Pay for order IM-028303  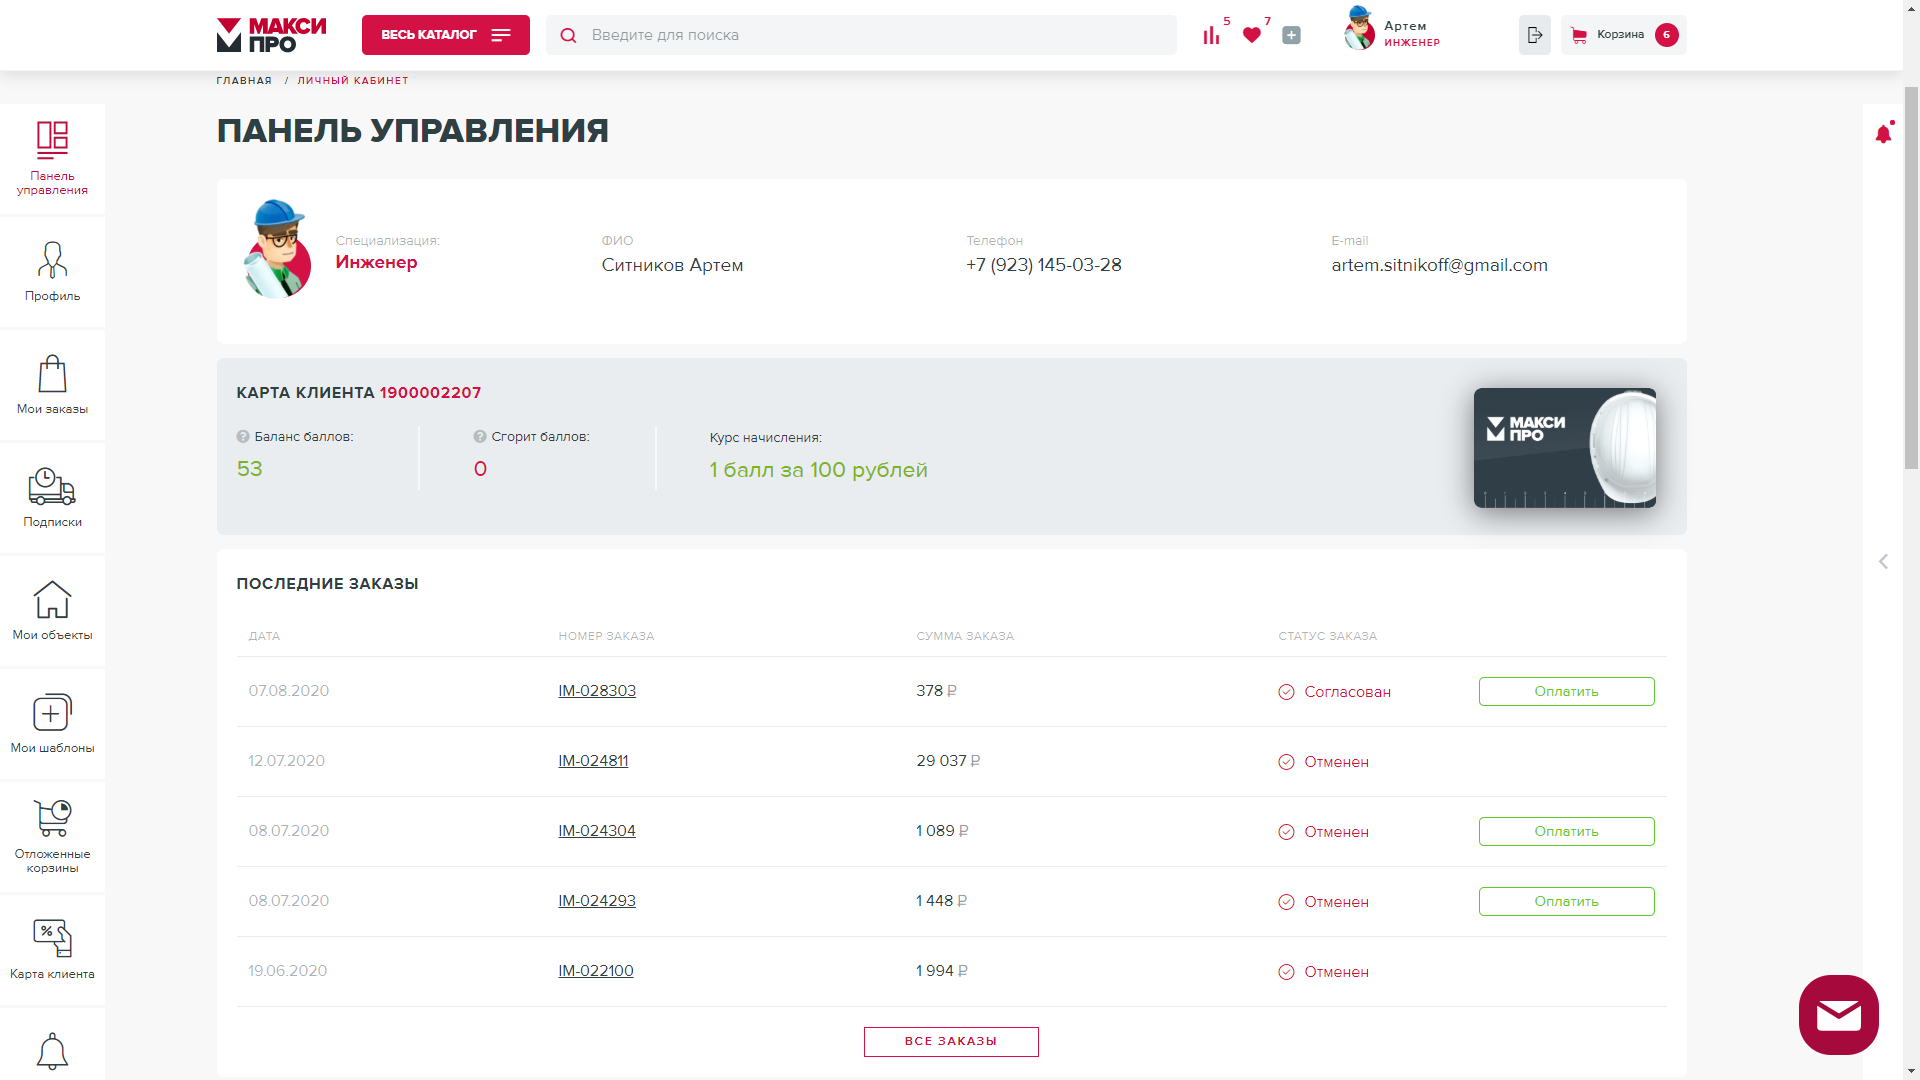pyautogui.click(x=1566, y=692)
